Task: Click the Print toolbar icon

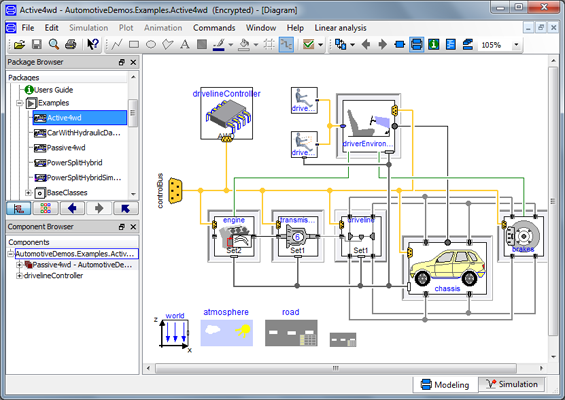Action: (x=71, y=44)
